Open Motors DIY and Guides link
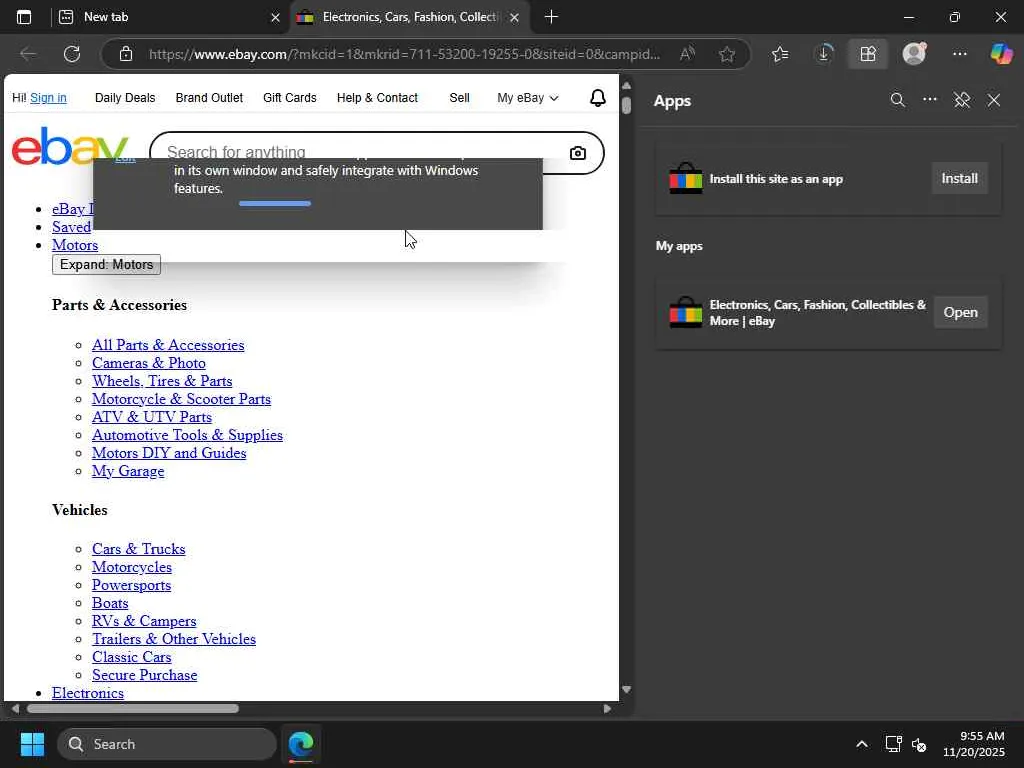Screen dimensions: 1024x768 click(168, 453)
